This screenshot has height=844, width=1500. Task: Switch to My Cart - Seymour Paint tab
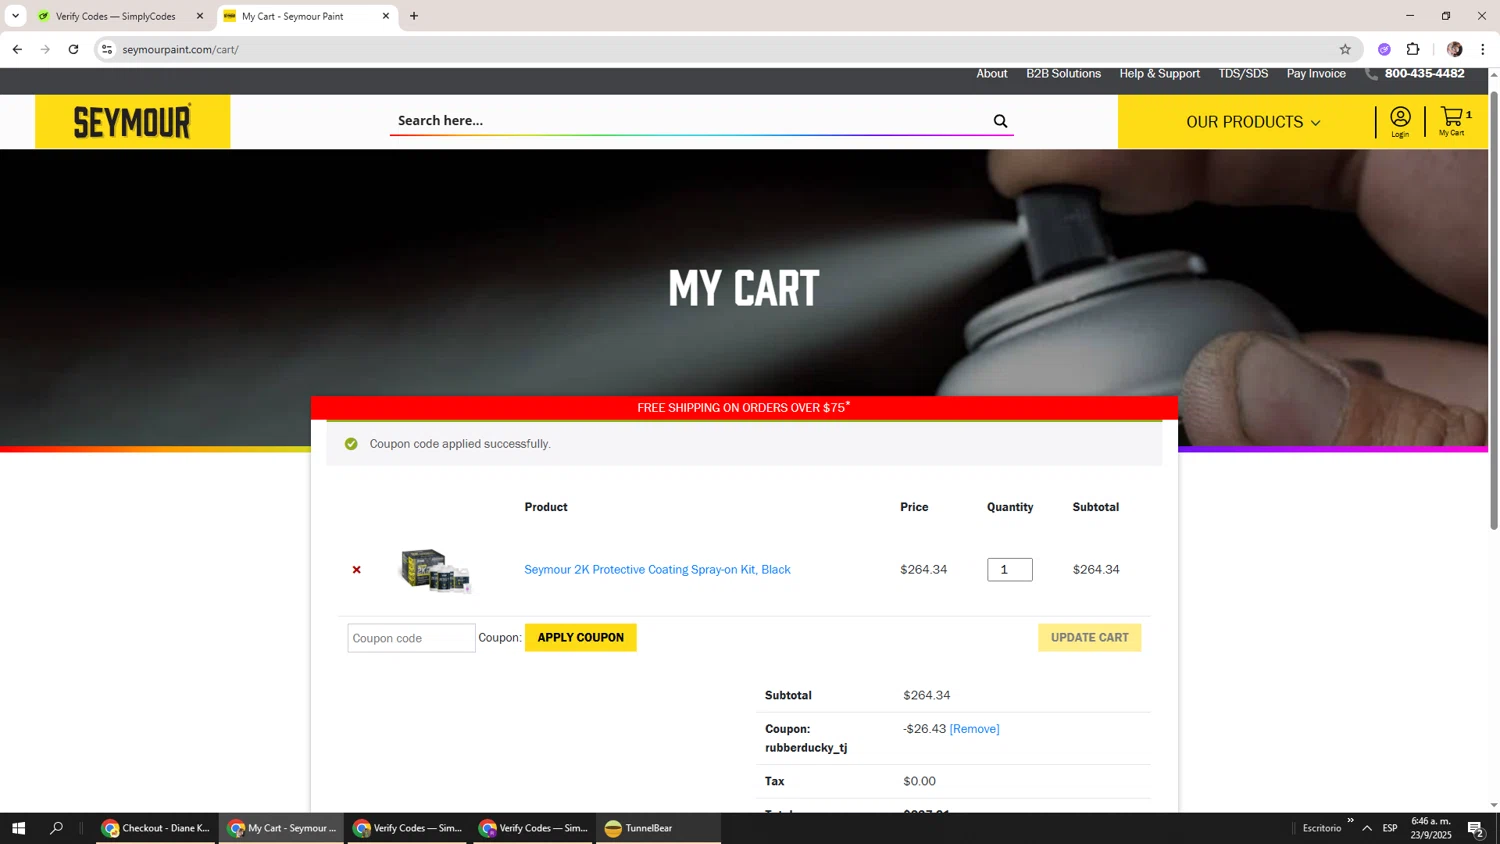307,16
